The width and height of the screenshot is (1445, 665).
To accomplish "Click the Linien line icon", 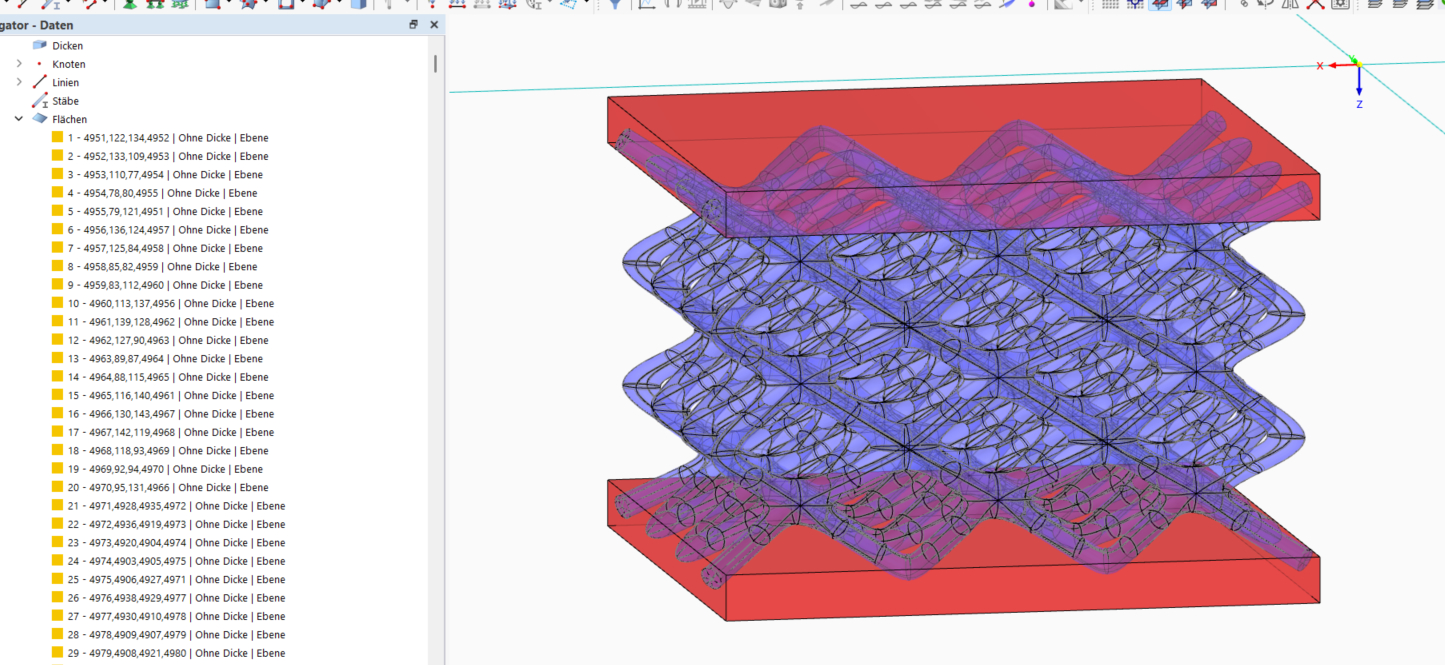I will 40,82.
